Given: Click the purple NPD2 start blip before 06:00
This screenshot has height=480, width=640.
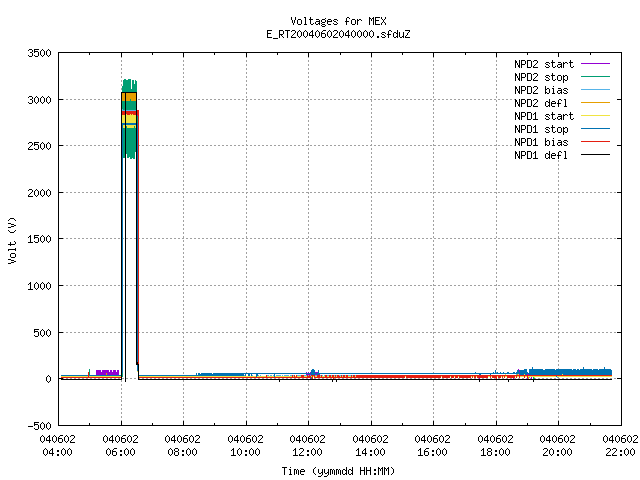Looking at the screenshot, I should tap(107, 373).
